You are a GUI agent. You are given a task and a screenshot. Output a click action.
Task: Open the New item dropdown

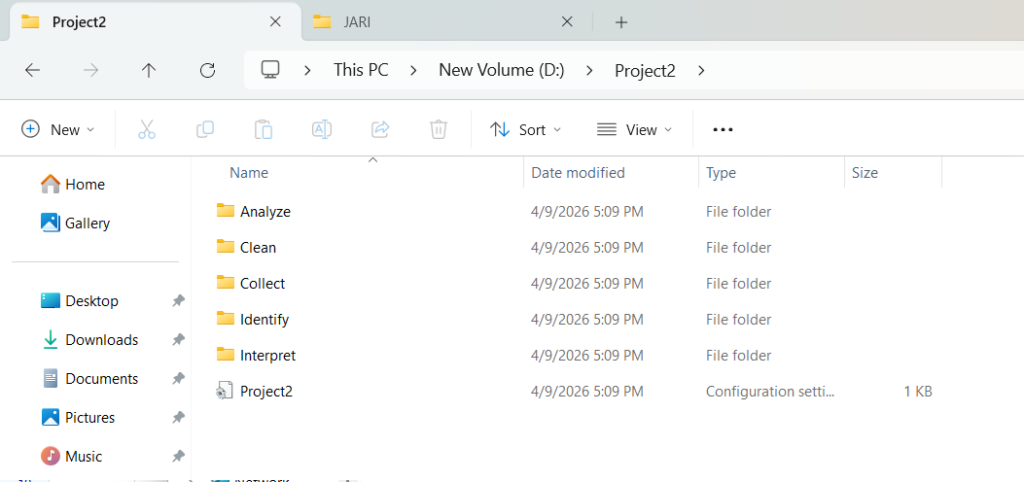(59, 129)
